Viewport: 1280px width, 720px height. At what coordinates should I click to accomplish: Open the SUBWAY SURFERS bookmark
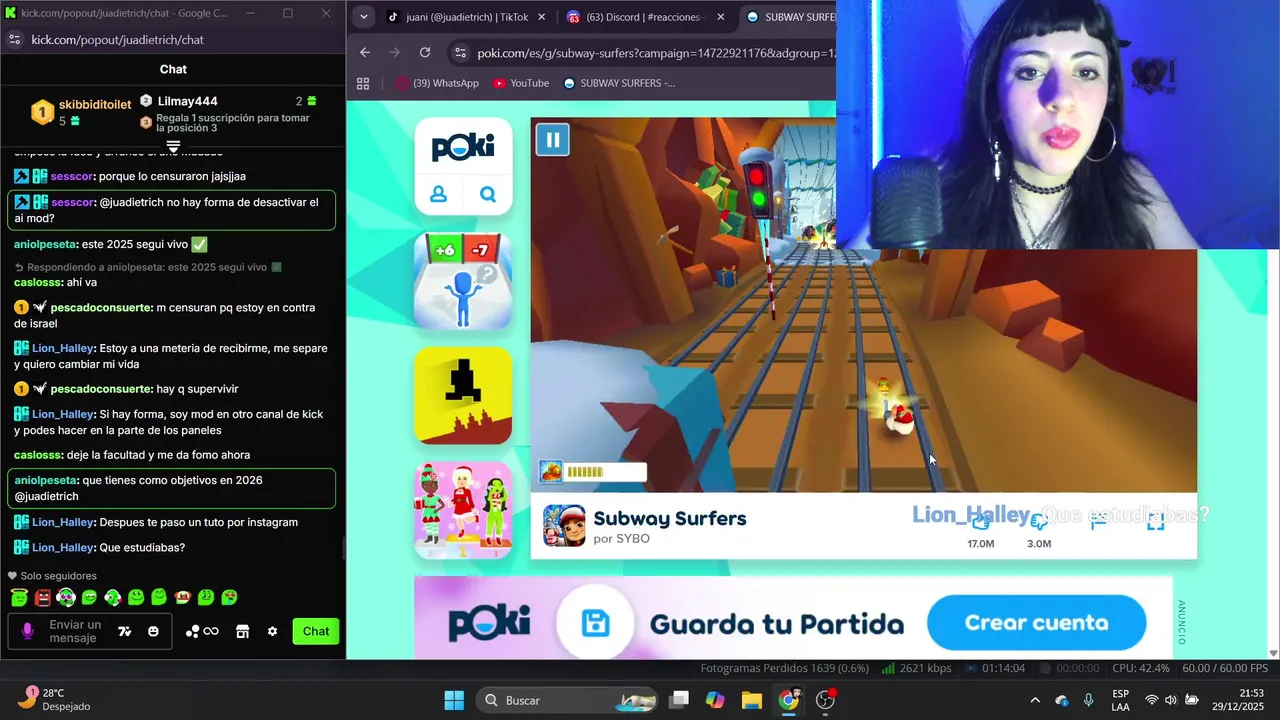620,83
